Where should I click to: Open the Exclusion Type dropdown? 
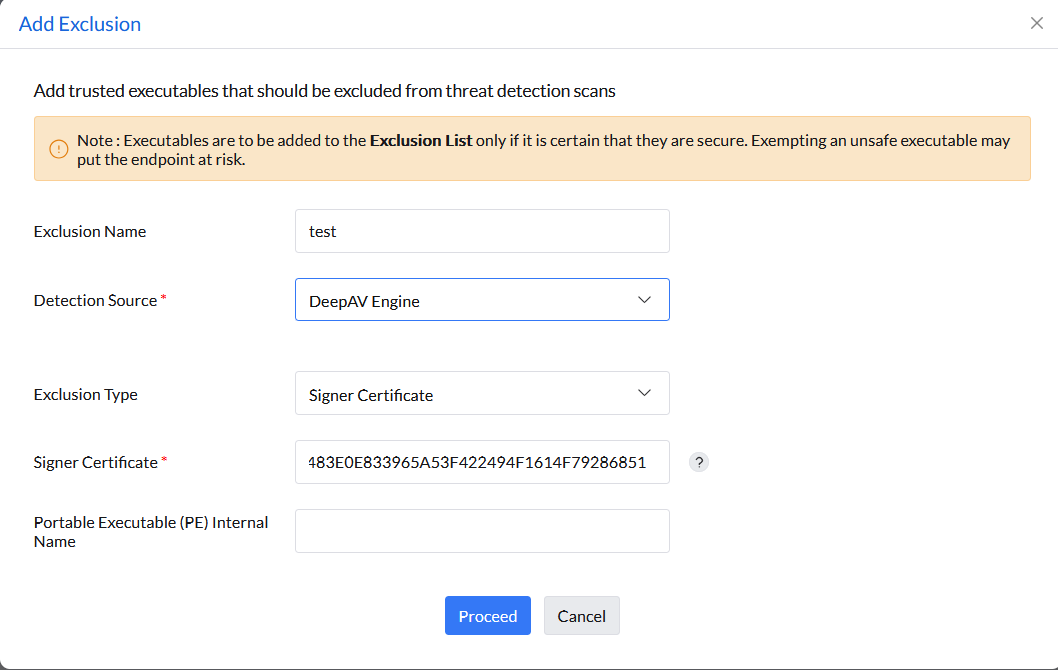coord(482,393)
